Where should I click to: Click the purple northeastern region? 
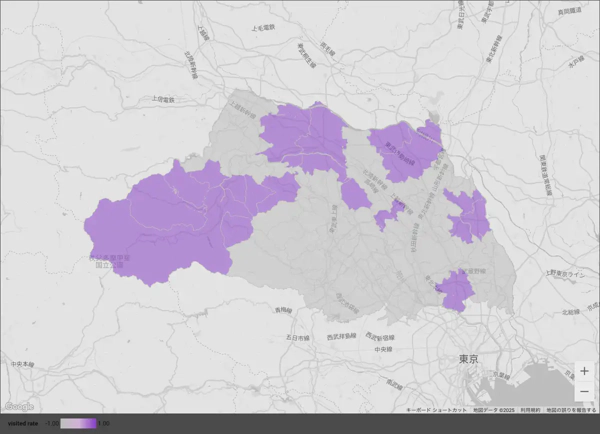405,150
